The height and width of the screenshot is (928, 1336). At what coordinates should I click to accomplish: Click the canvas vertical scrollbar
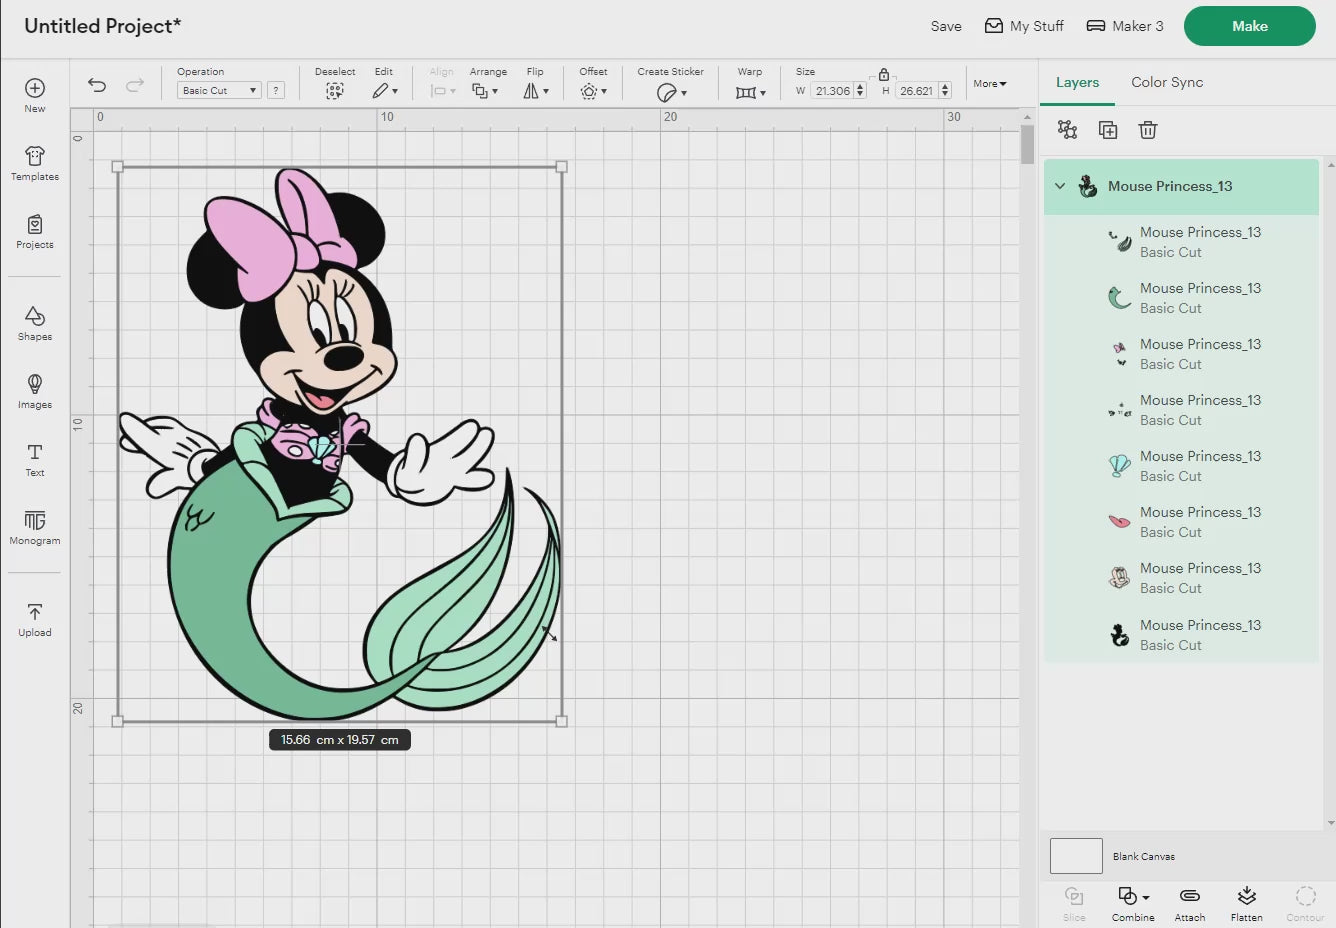pos(1027,145)
